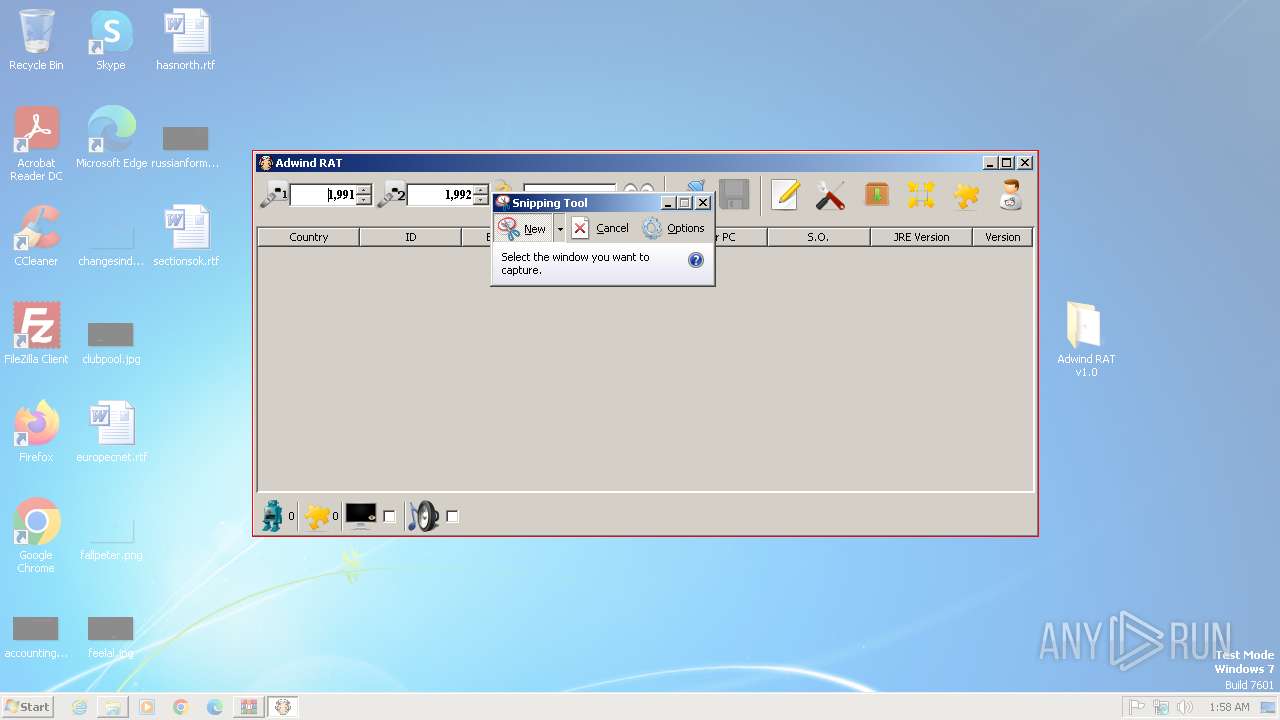Open Snipping Tool Options
1280x720 pixels.
pos(673,228)
